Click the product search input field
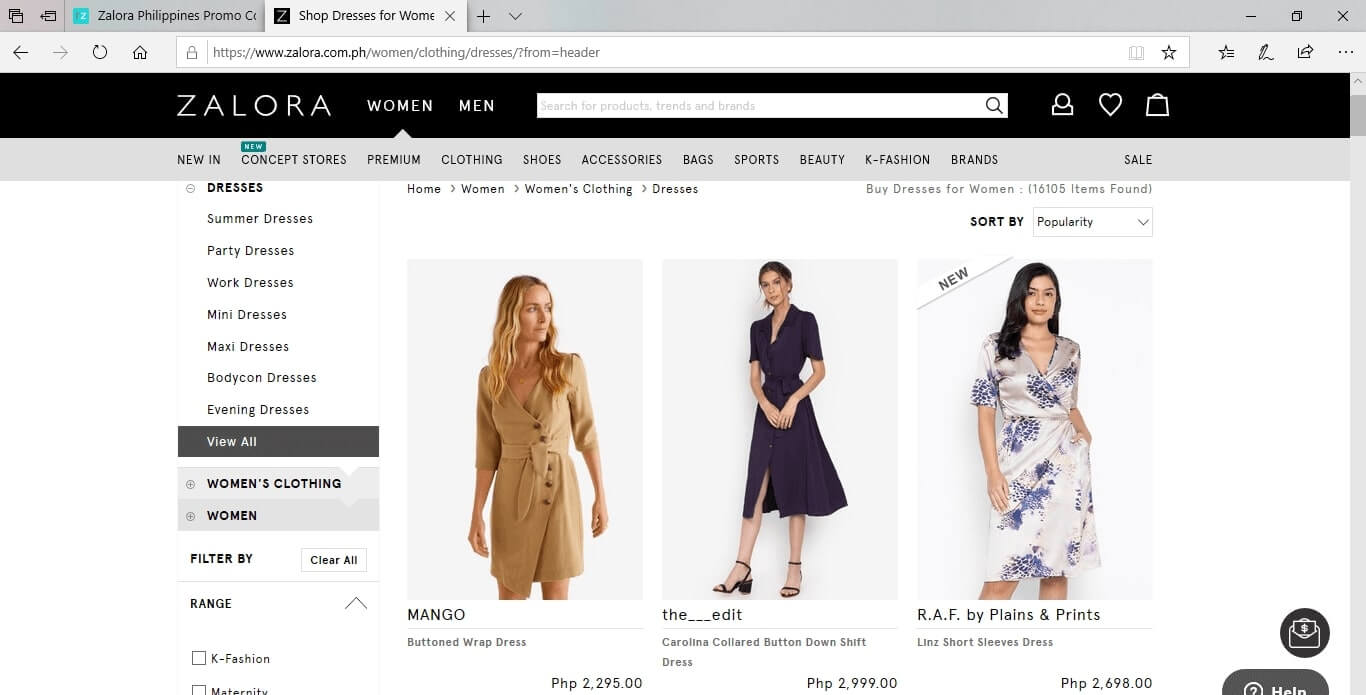 (760, 105)
